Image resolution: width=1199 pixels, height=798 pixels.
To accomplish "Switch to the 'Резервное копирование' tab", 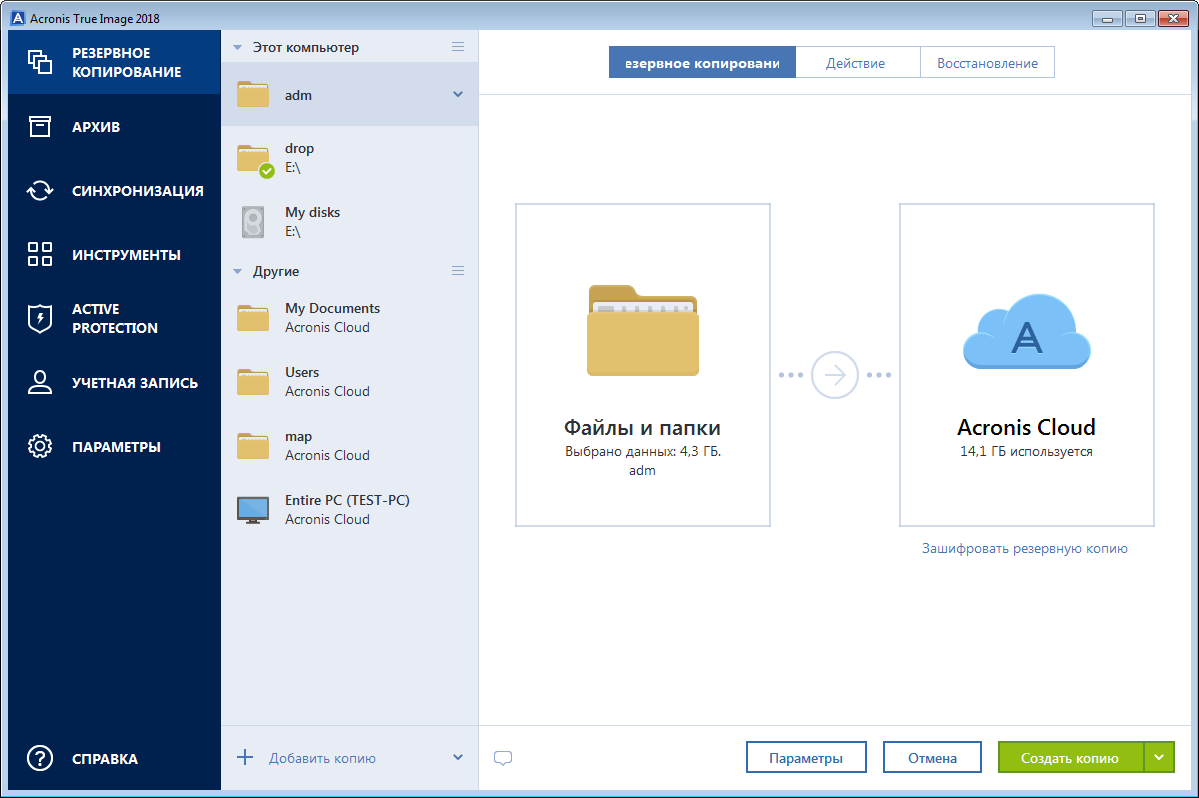I will pyautogui.click(x=702, y=63).
